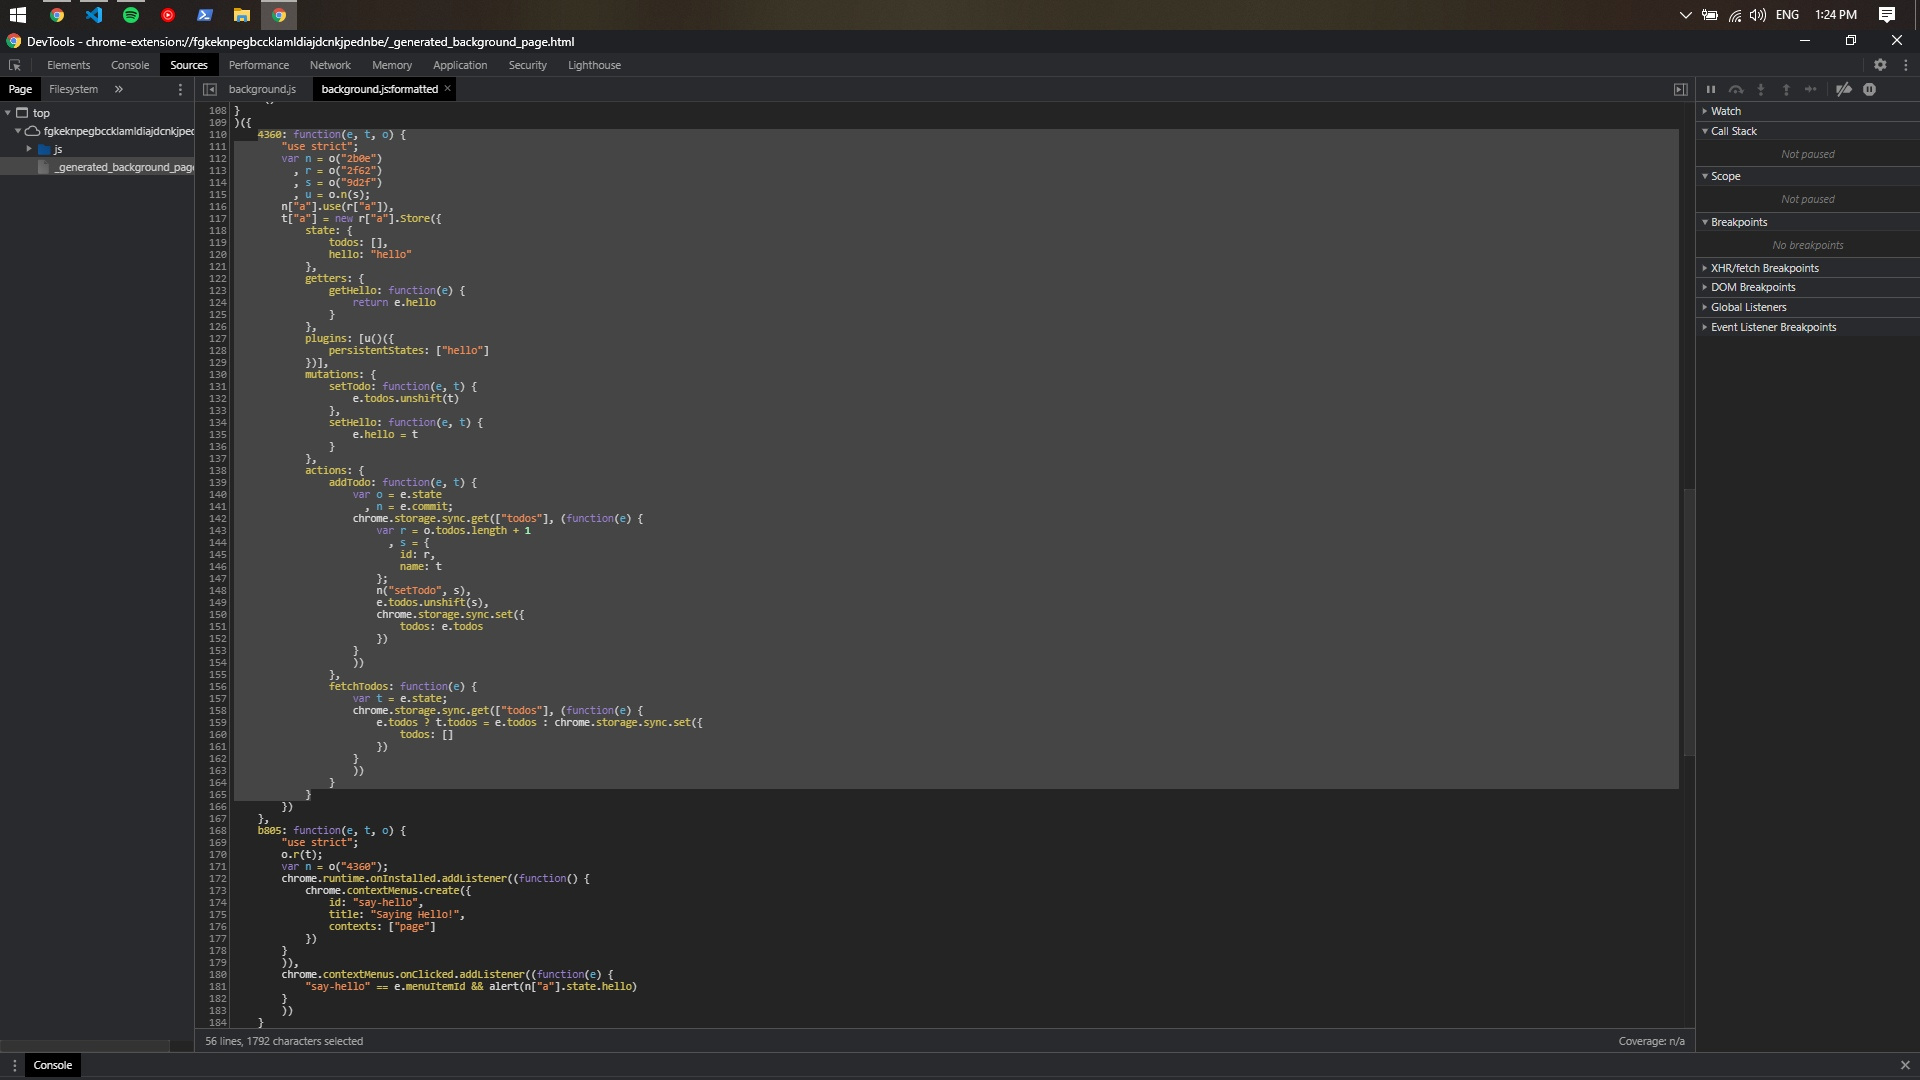Image resolution: width=1920 pixels, height=1080 pixels.
Task: Open the first Chrome taskbar icon
Action: (x=57, y=15)
